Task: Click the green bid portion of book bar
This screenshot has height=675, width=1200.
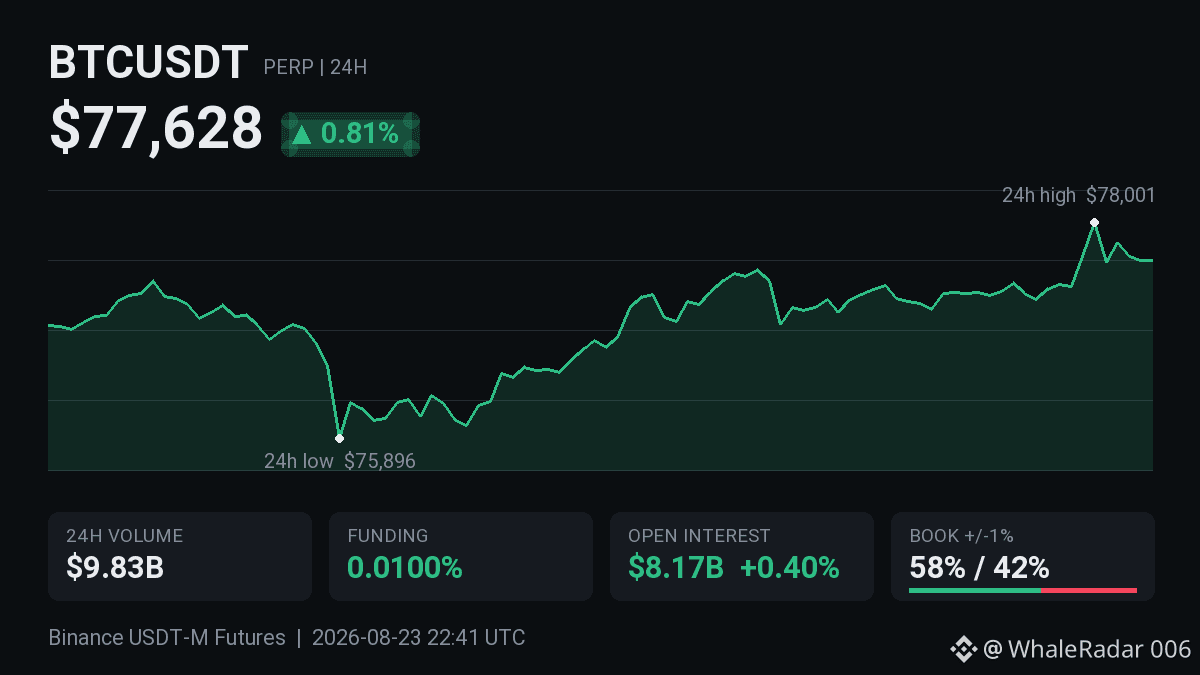Action: point(975,590)
